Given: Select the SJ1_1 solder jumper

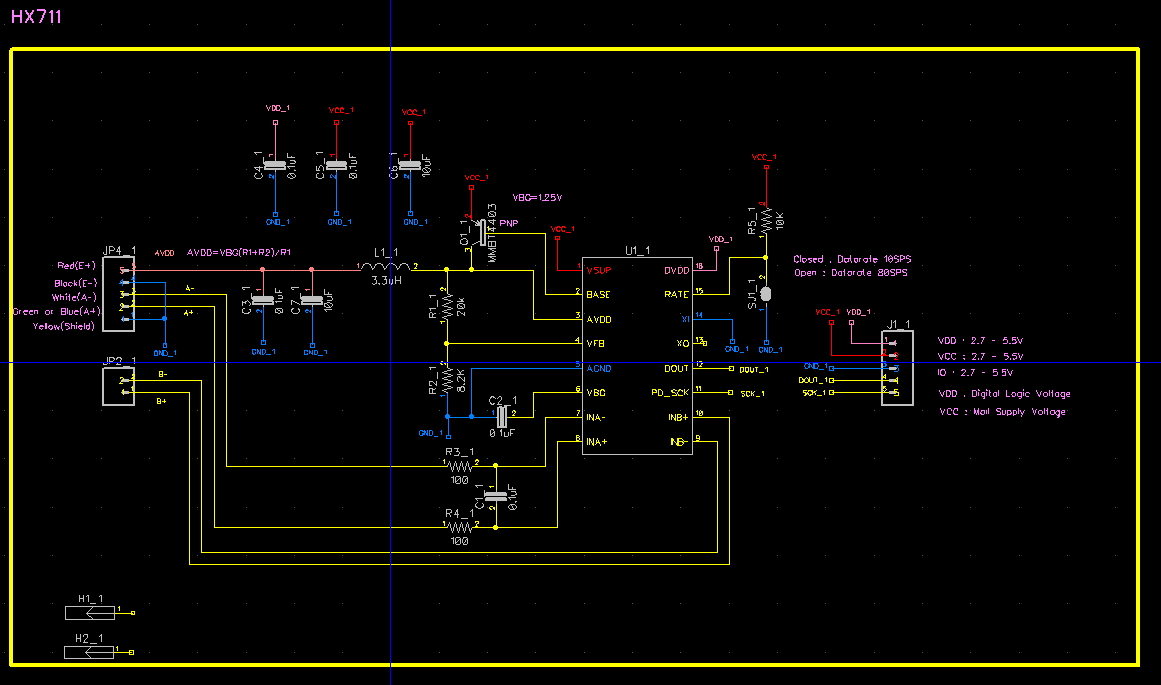Looking at the screenshot, I should click(765, 294).
